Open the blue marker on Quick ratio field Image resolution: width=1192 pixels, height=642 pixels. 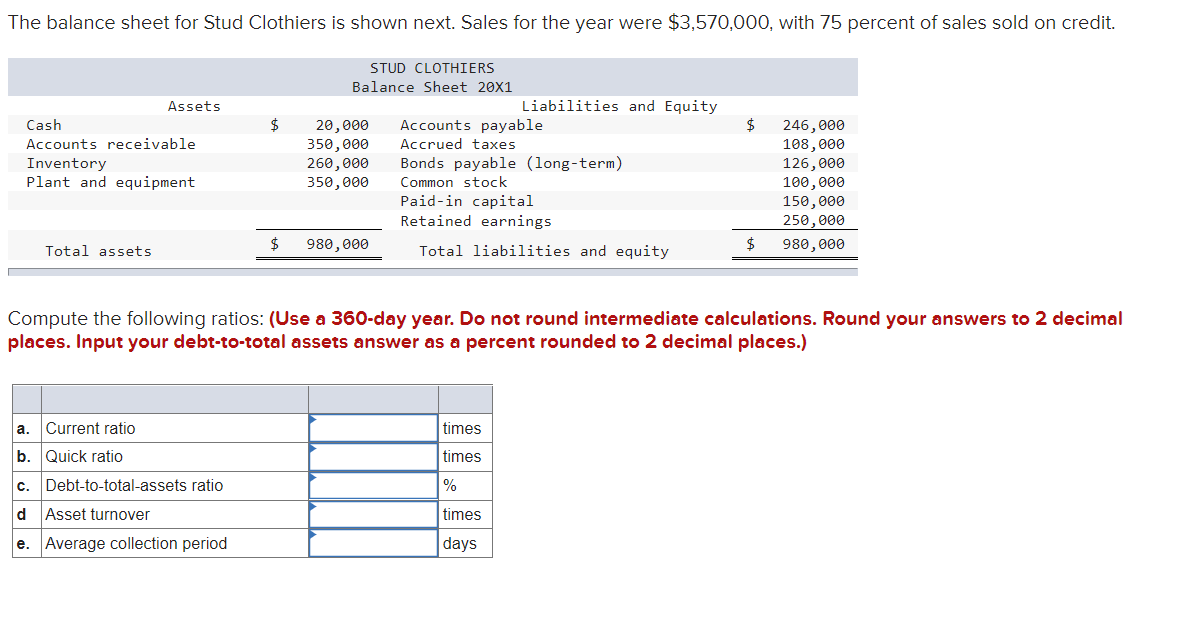coord(312,450)
